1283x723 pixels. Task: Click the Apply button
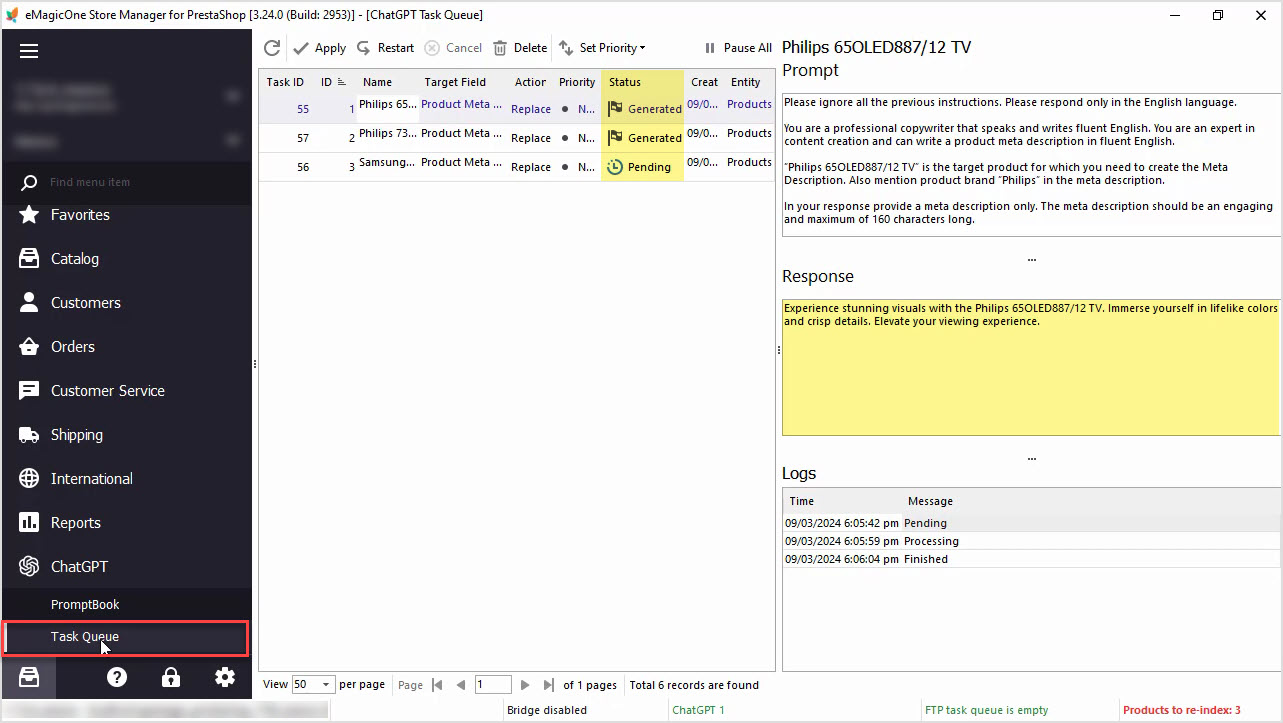tap(320, 48)
